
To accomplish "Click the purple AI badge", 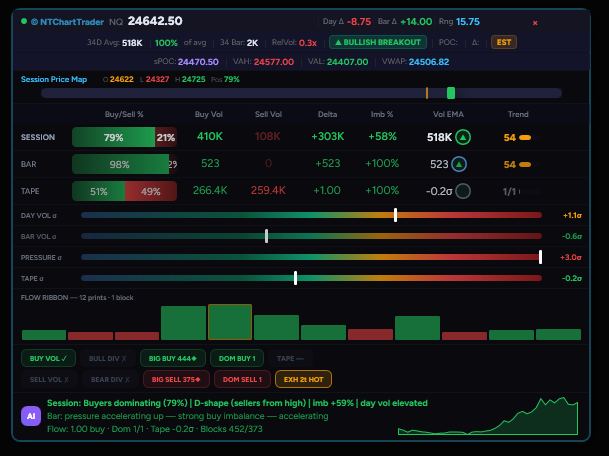I will [x=31, y=416].
